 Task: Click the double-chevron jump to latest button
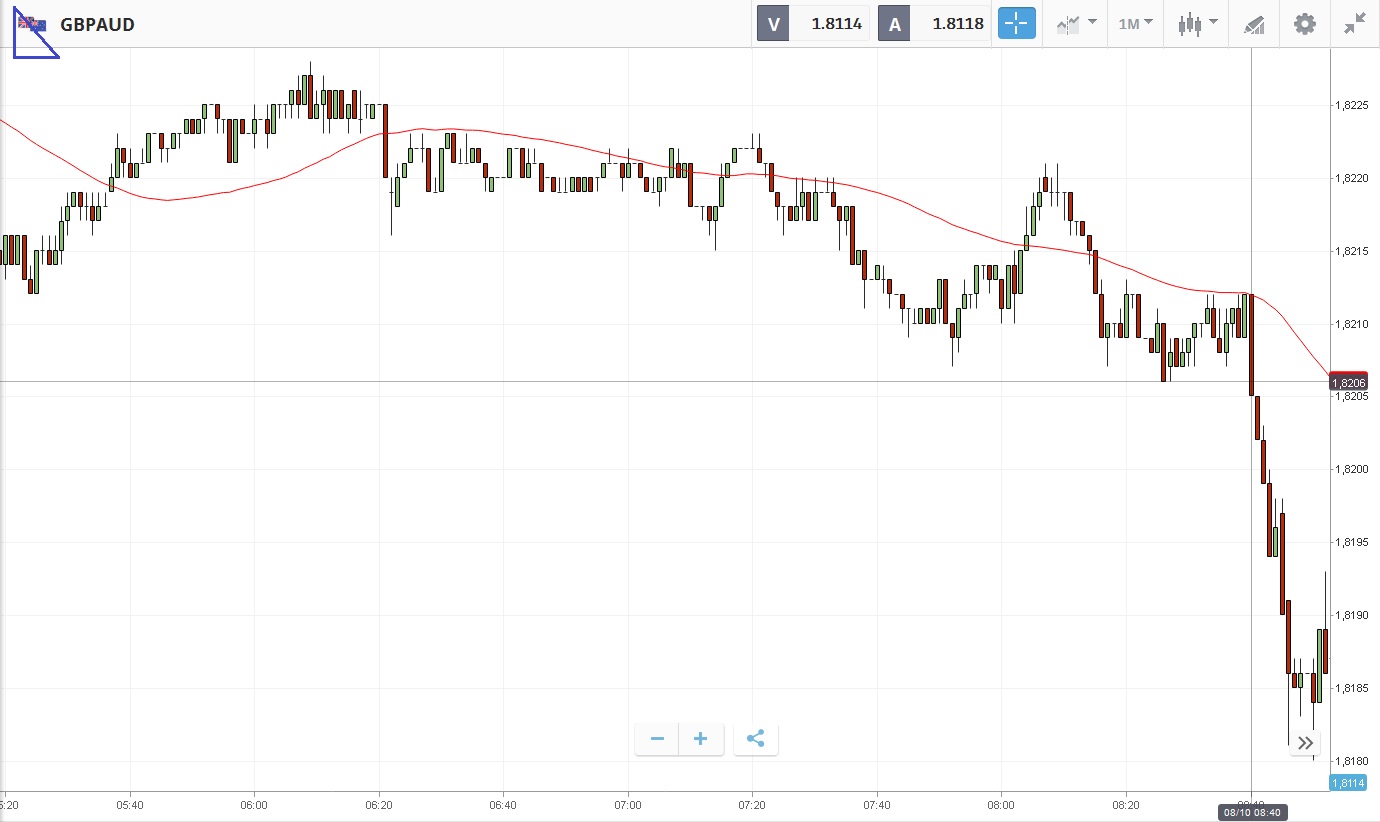1305,742
